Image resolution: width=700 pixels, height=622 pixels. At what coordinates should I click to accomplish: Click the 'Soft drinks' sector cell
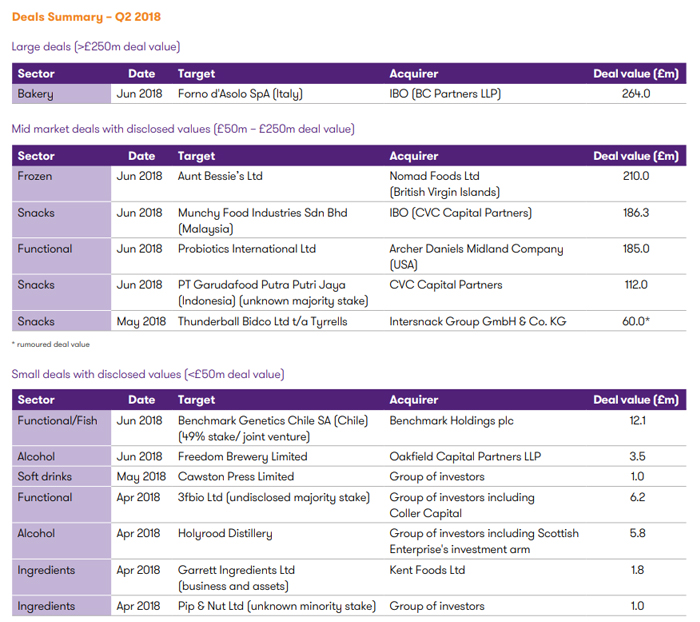(61, 476)
